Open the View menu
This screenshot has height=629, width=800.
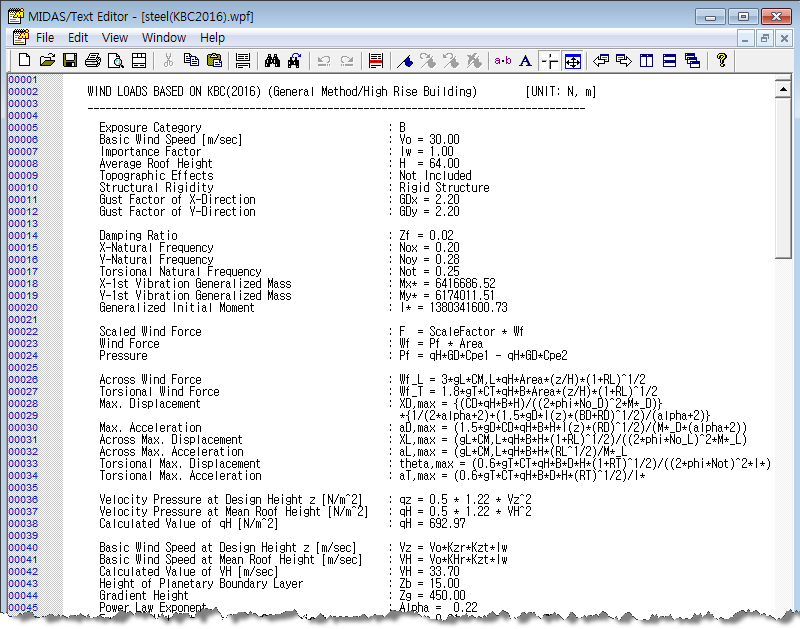115,38
